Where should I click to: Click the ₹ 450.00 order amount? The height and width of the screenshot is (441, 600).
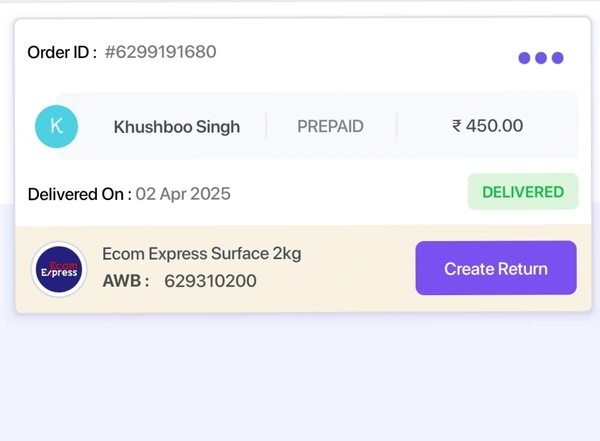click(487, 126)
